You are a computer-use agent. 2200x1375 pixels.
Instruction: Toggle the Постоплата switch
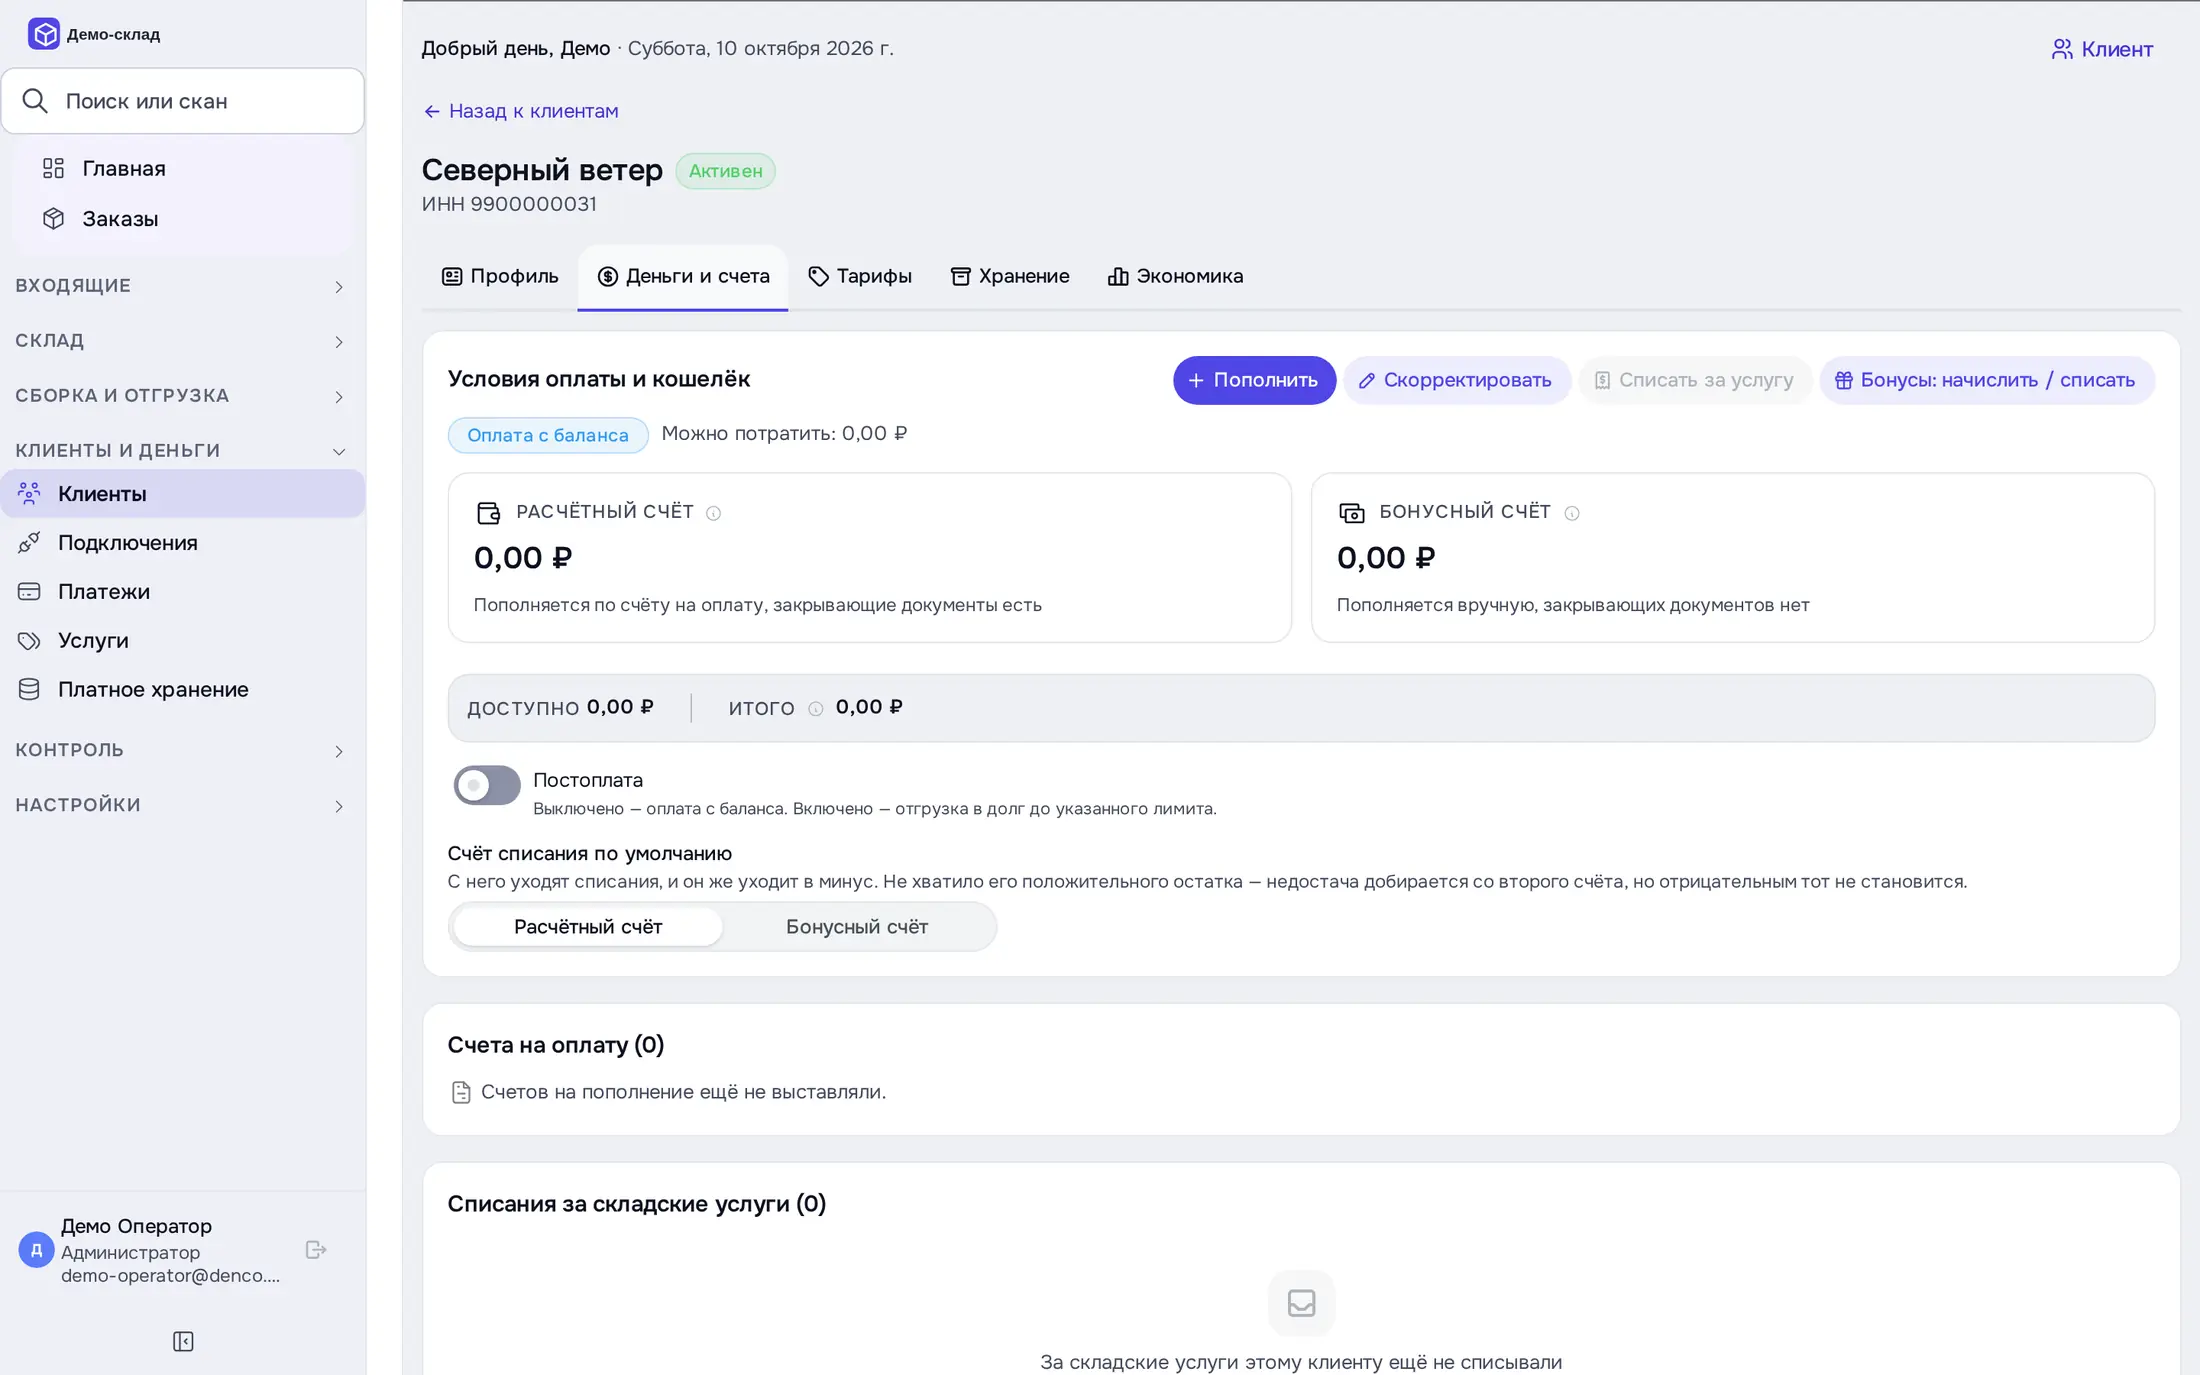tap(487, 785)
